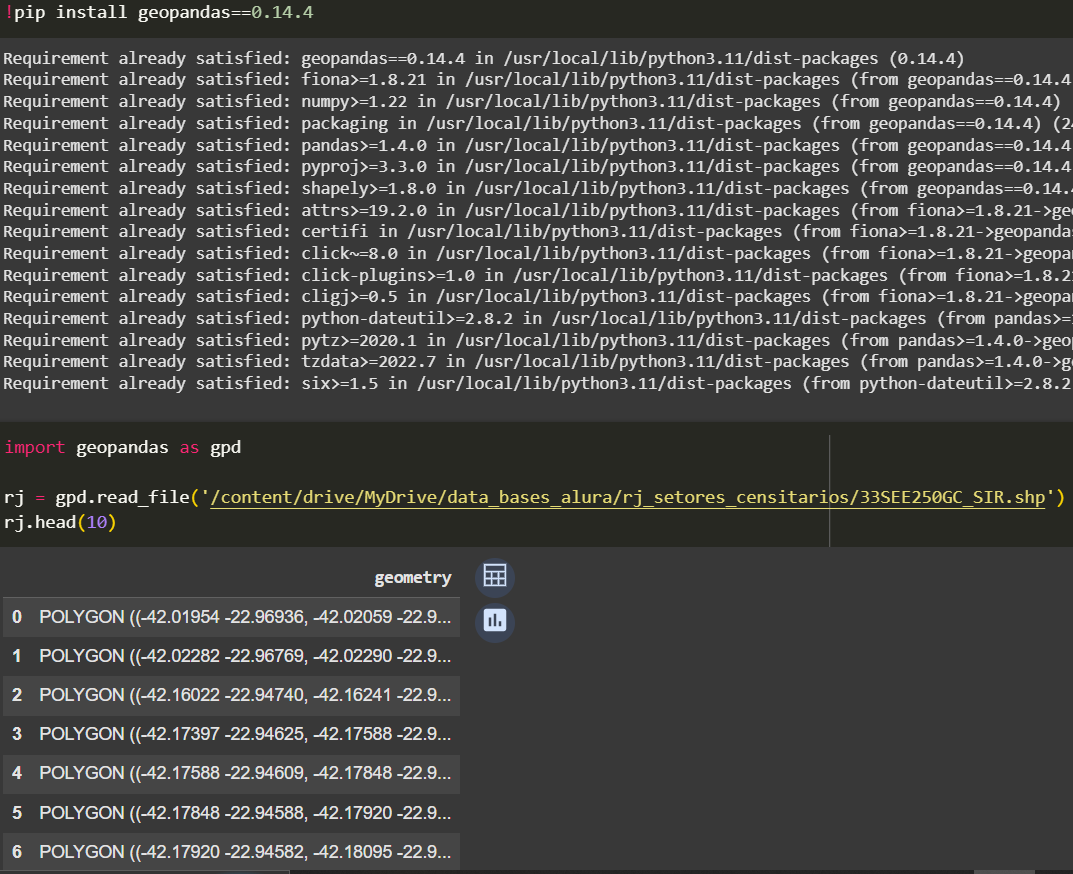Select row 2 geometry cell starting -42.16022

[245, 695]
